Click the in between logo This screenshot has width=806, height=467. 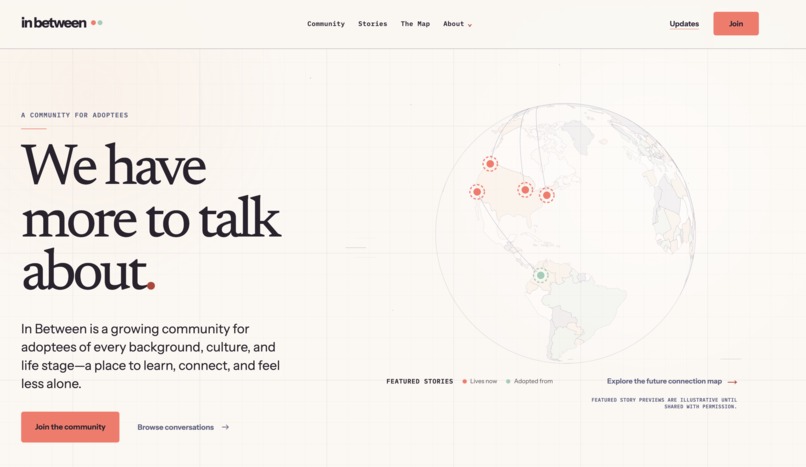(x=62, y=23)
